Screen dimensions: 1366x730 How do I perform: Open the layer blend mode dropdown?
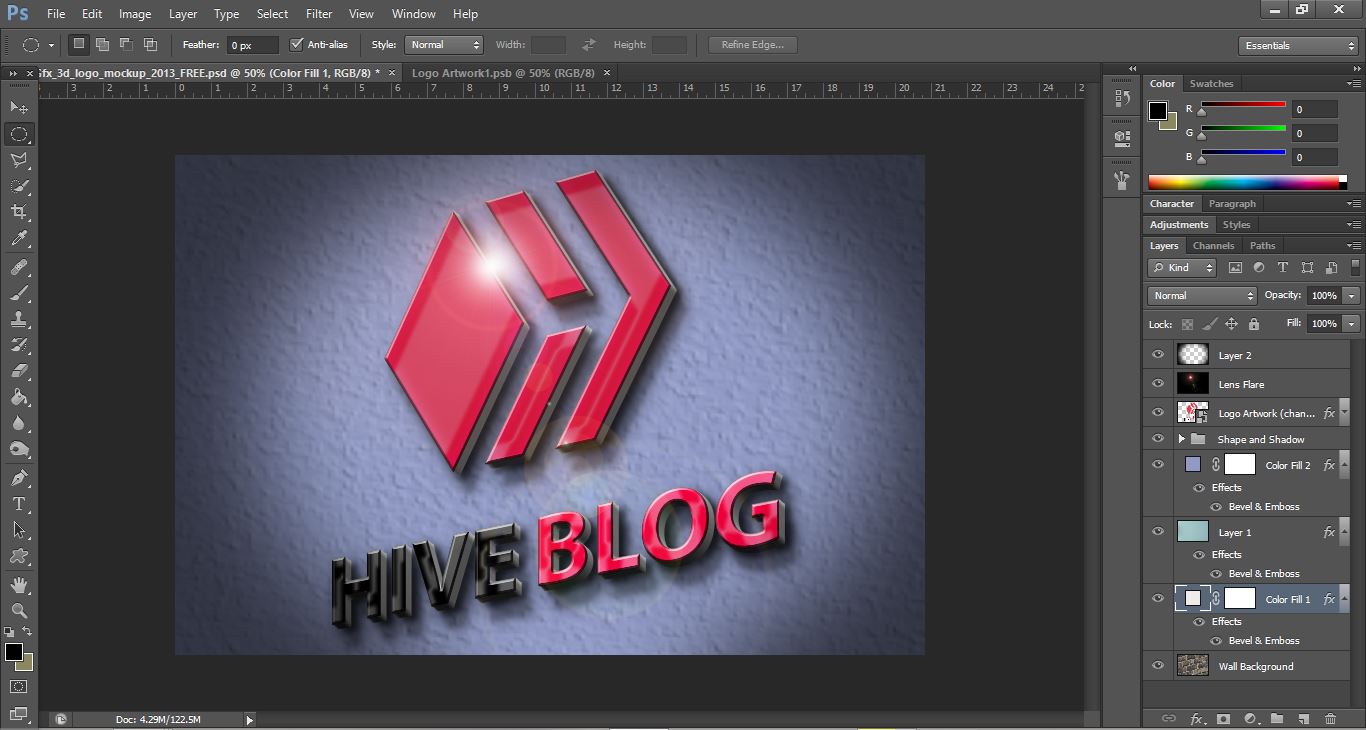pyautogui.click(x=1202, y=296)
